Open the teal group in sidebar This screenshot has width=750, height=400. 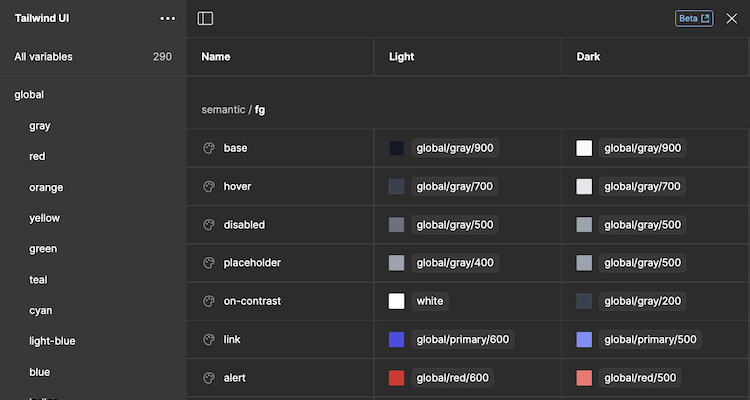[38, 280]
